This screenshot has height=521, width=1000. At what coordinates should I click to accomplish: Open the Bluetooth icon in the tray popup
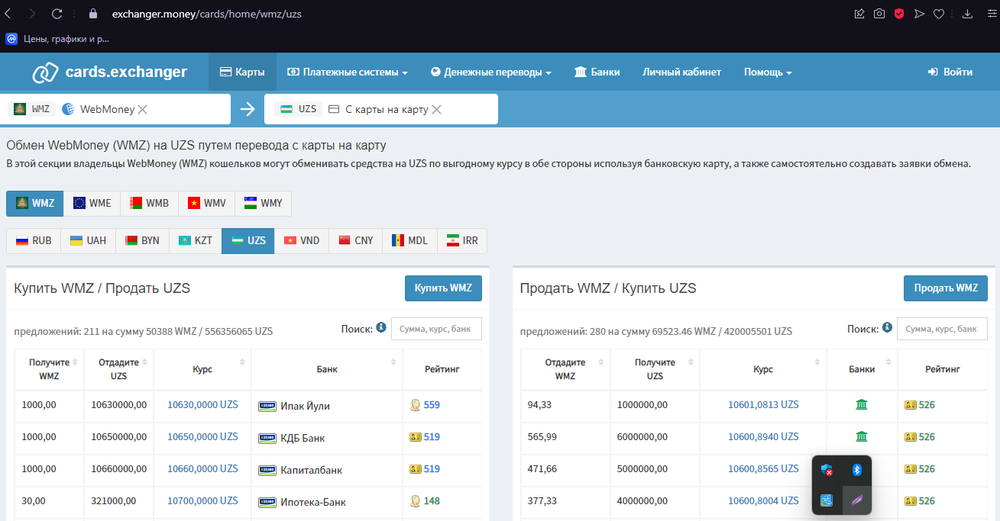(857, 470)
